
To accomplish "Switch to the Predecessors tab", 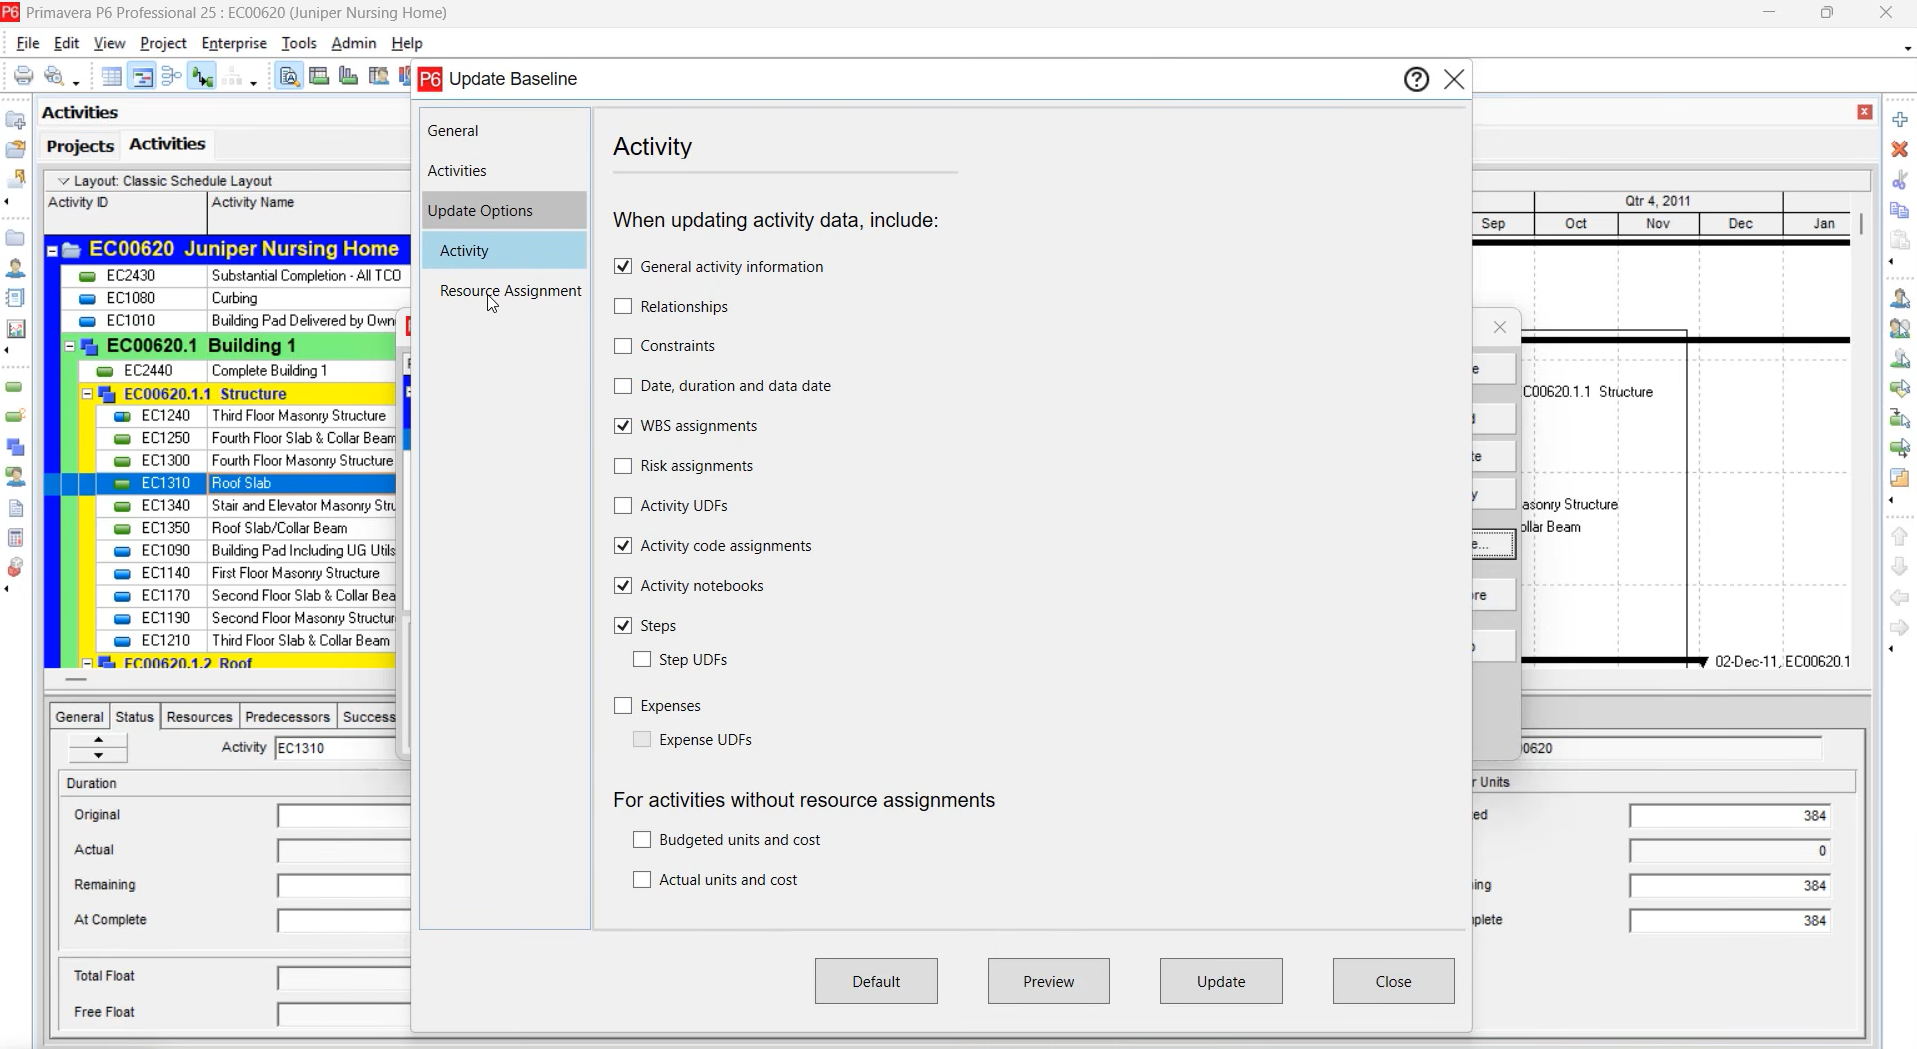I will point(287,716).
